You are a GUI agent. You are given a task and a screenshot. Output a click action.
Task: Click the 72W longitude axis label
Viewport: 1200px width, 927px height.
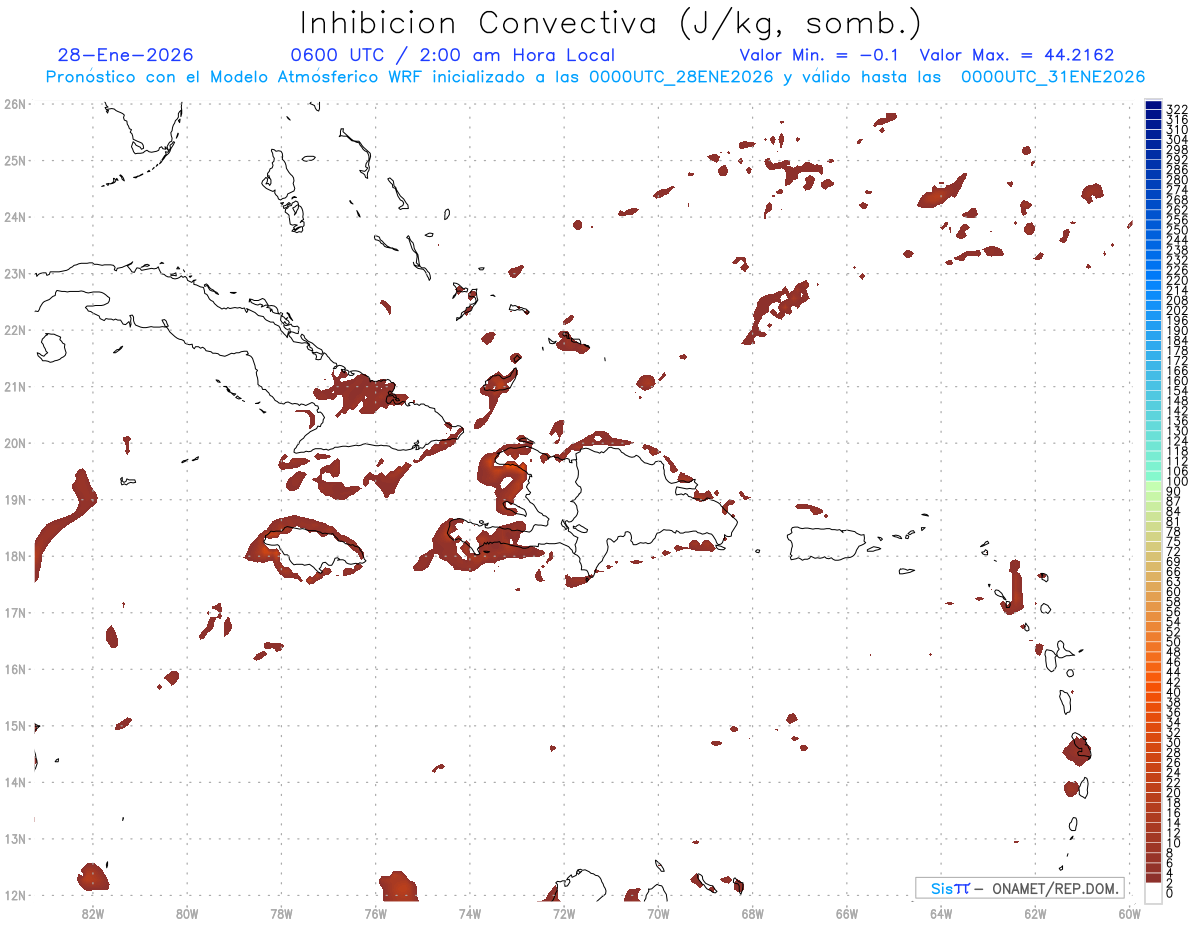pos(564,913)
